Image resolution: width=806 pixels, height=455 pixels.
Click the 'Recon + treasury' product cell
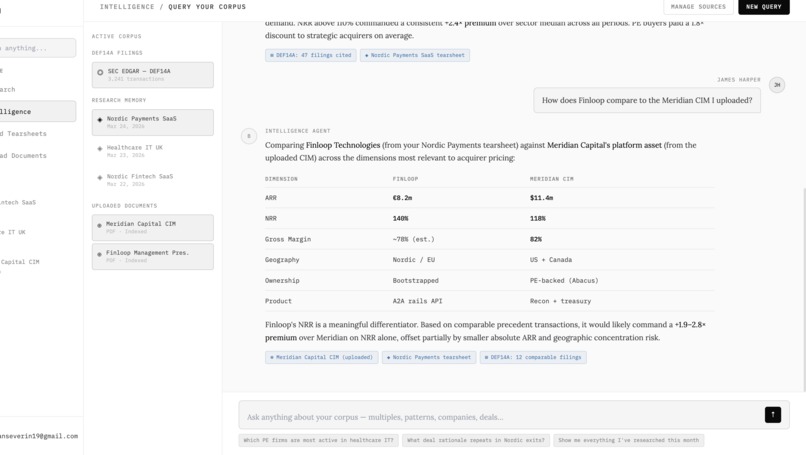tap(560, 301)
